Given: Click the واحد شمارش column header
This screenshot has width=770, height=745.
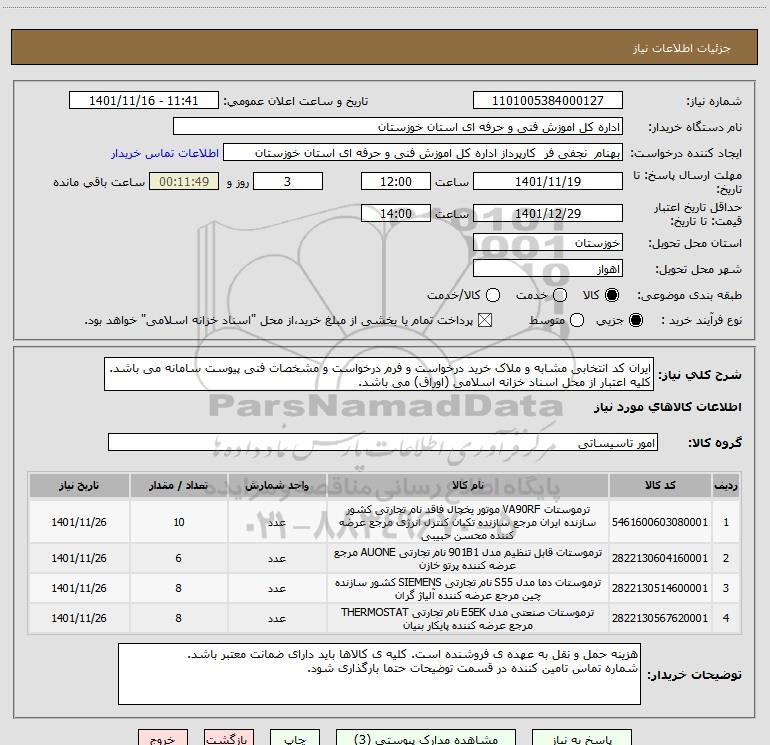Looking at the screenshot, I should pos(277,486).
